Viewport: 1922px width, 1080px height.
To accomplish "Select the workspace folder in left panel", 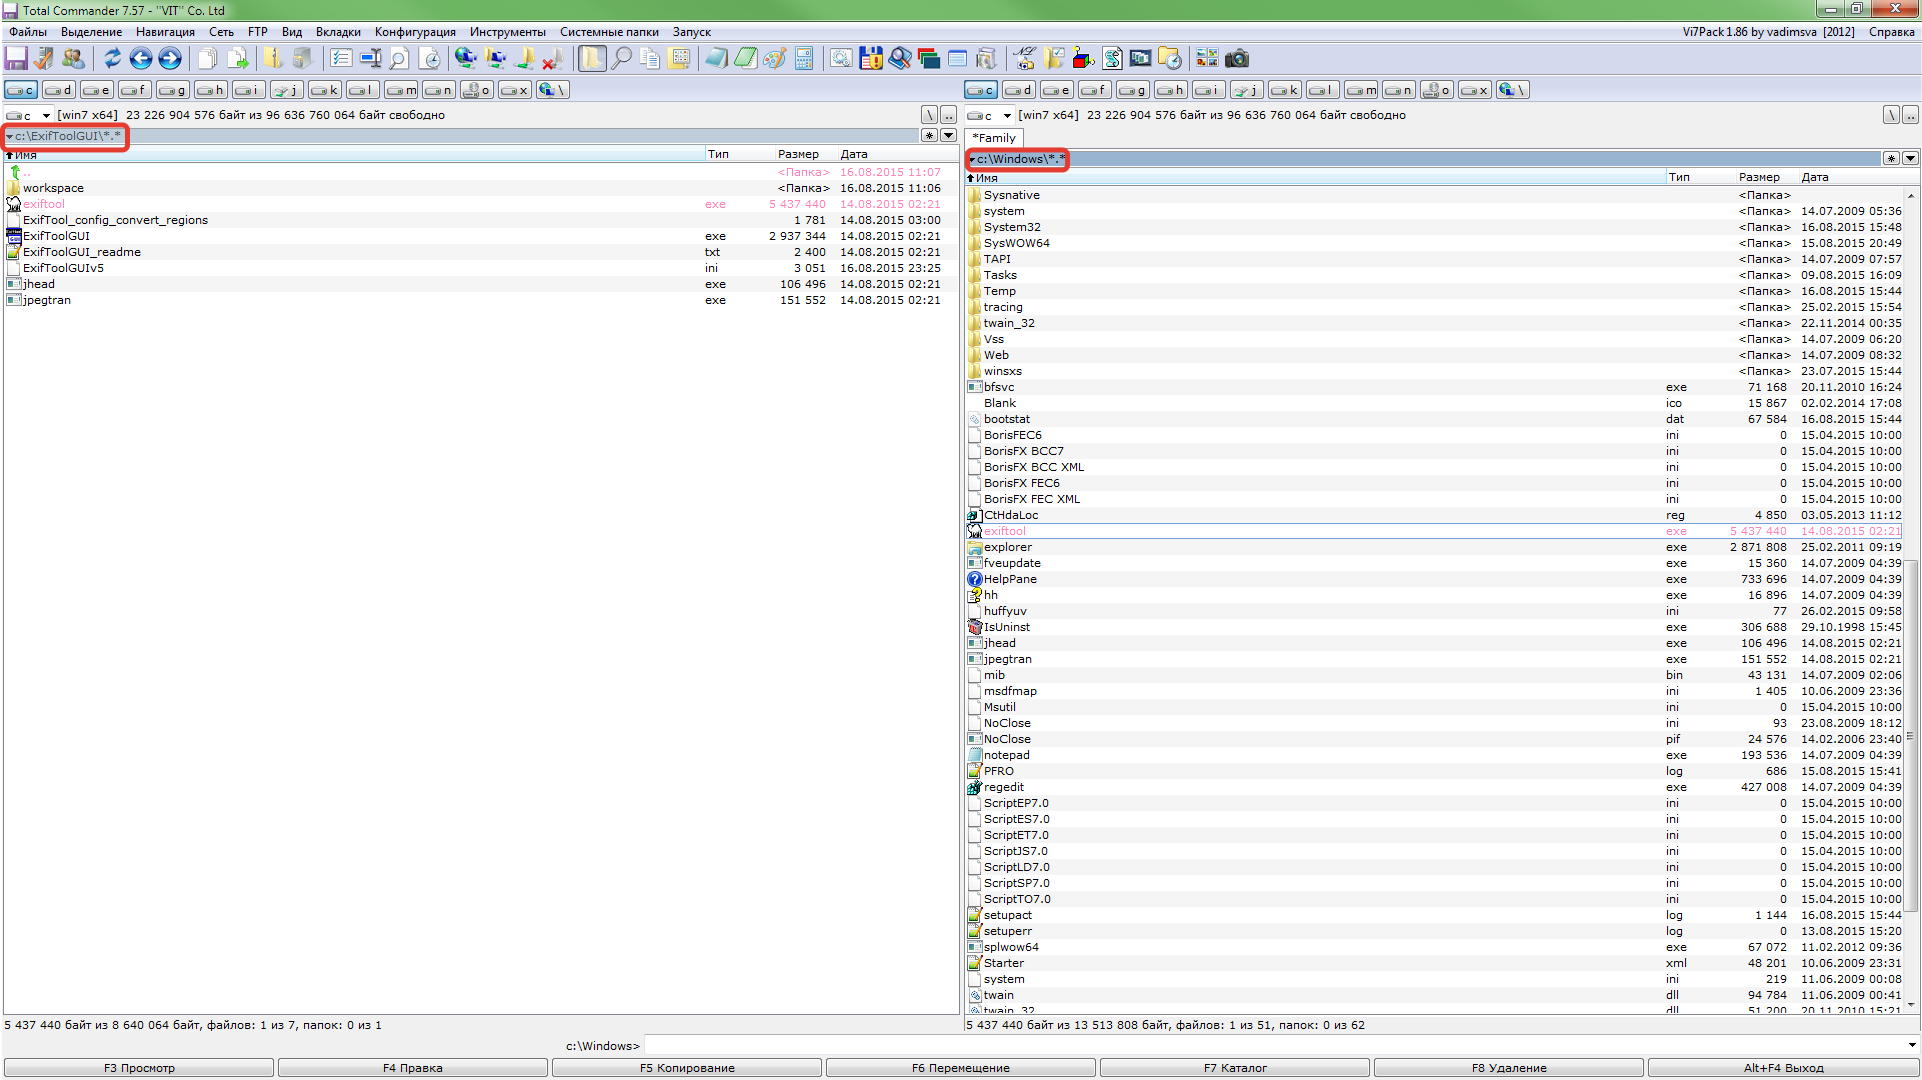I will (480, 188).
